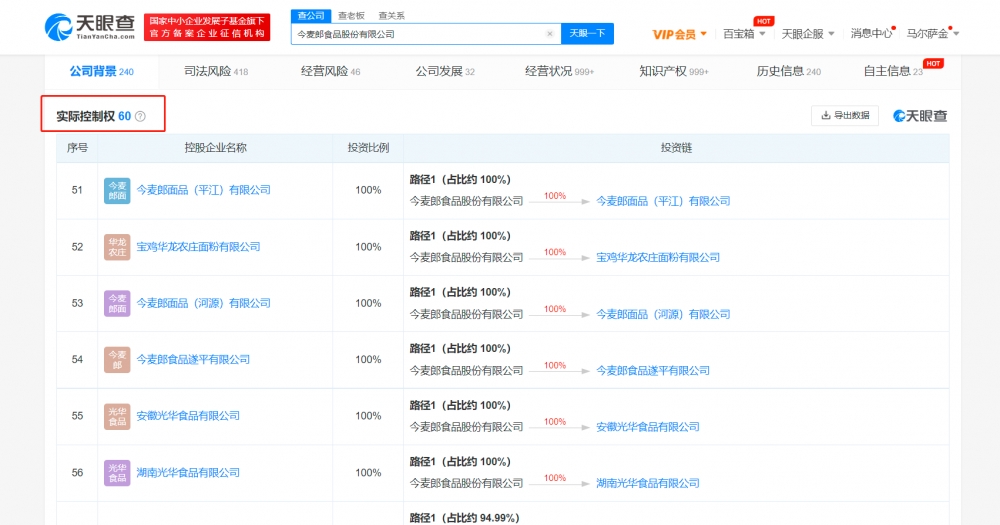Click logo icon for 今麦郎食品遂平有限公司
1000x525 pixels.
(x=117, y=360)
